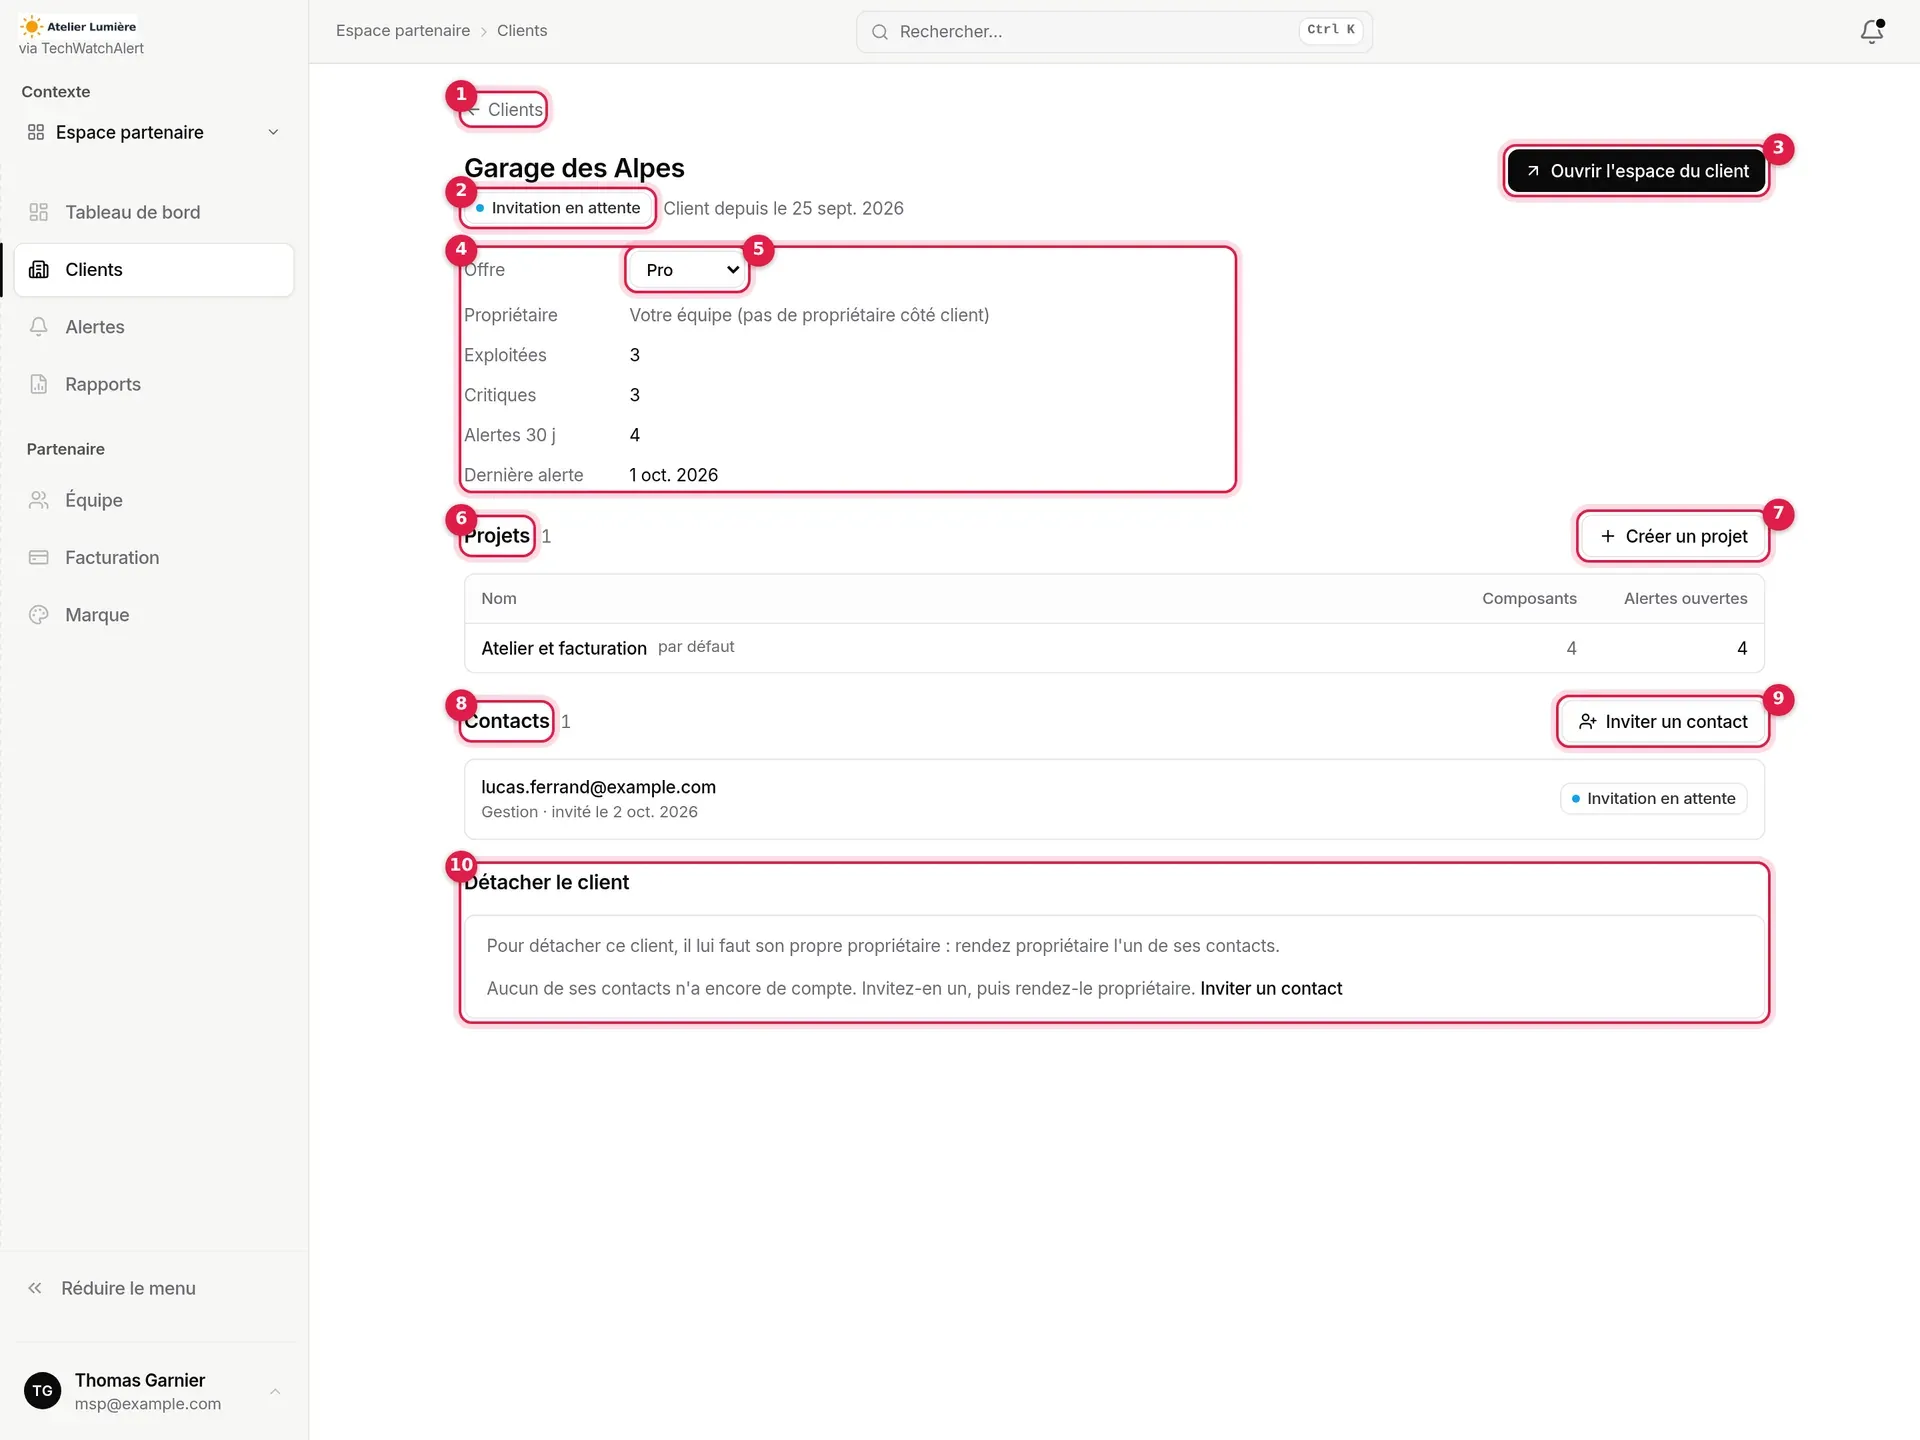The height and width of the screenshot is (1440, 1920).
Task: Open the Atelier et facturation project row
Action: [x=1114, y=648]
